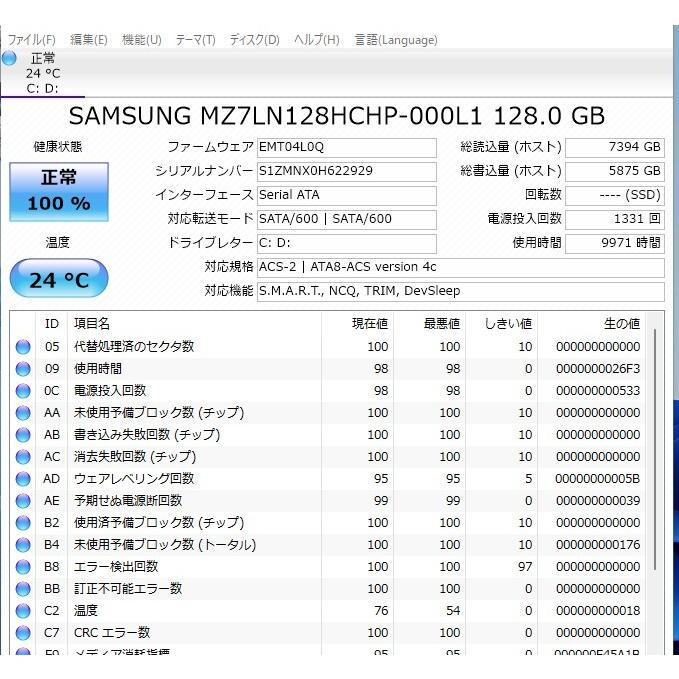Click the blue status orb beside 正常 at top
The width and height of the screenshot is (679, 679).
pos(9,58)
